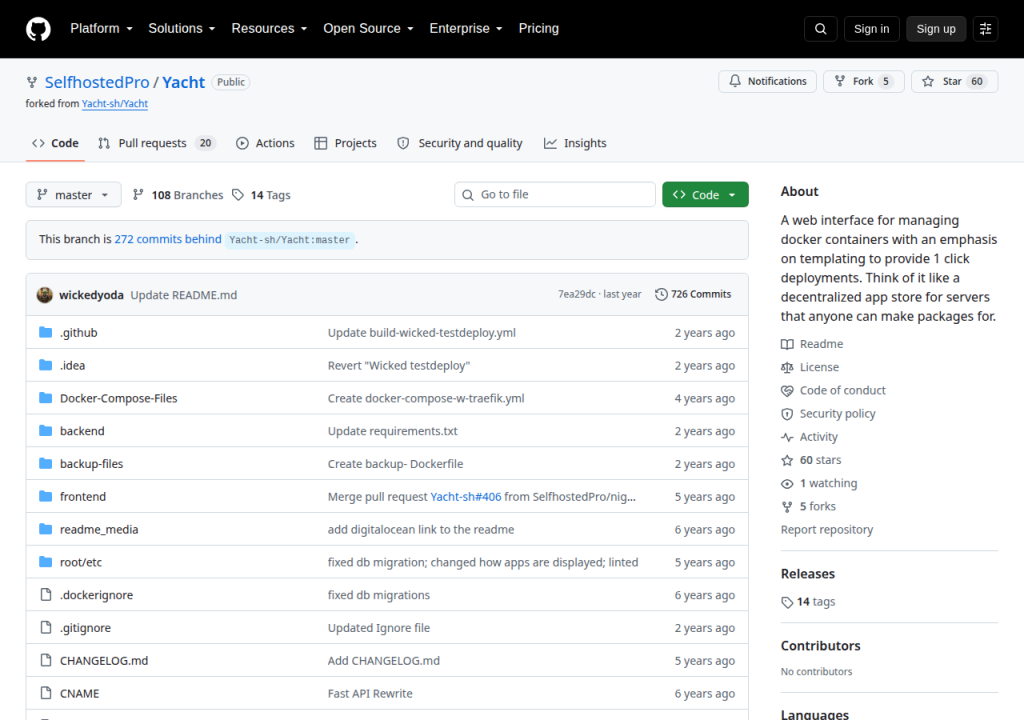Screen dimensions: 1024x720
Task: Open the Yacht-sh#406 pull request link
Action: click(x=466, y=497)
